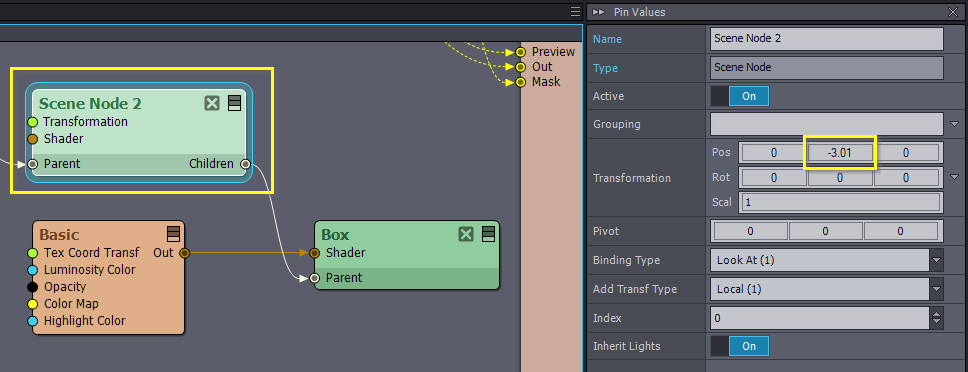Open the Binding Type dropdown
Viewport: 968px width, 372px height.
click(x=827, y=260)
